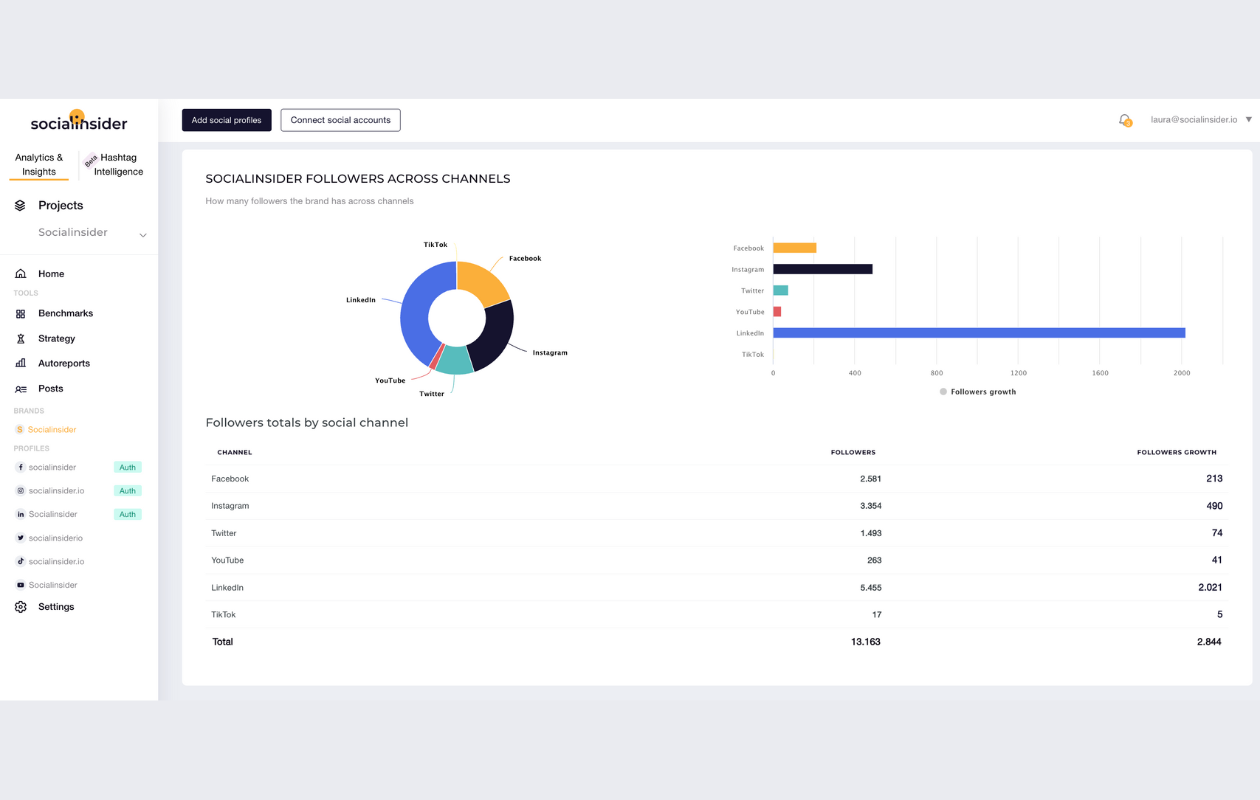The image size is (1260, 800).
Task: Click the FOLLOWERS GROWTH column header
Action: tap(1177, 453)
